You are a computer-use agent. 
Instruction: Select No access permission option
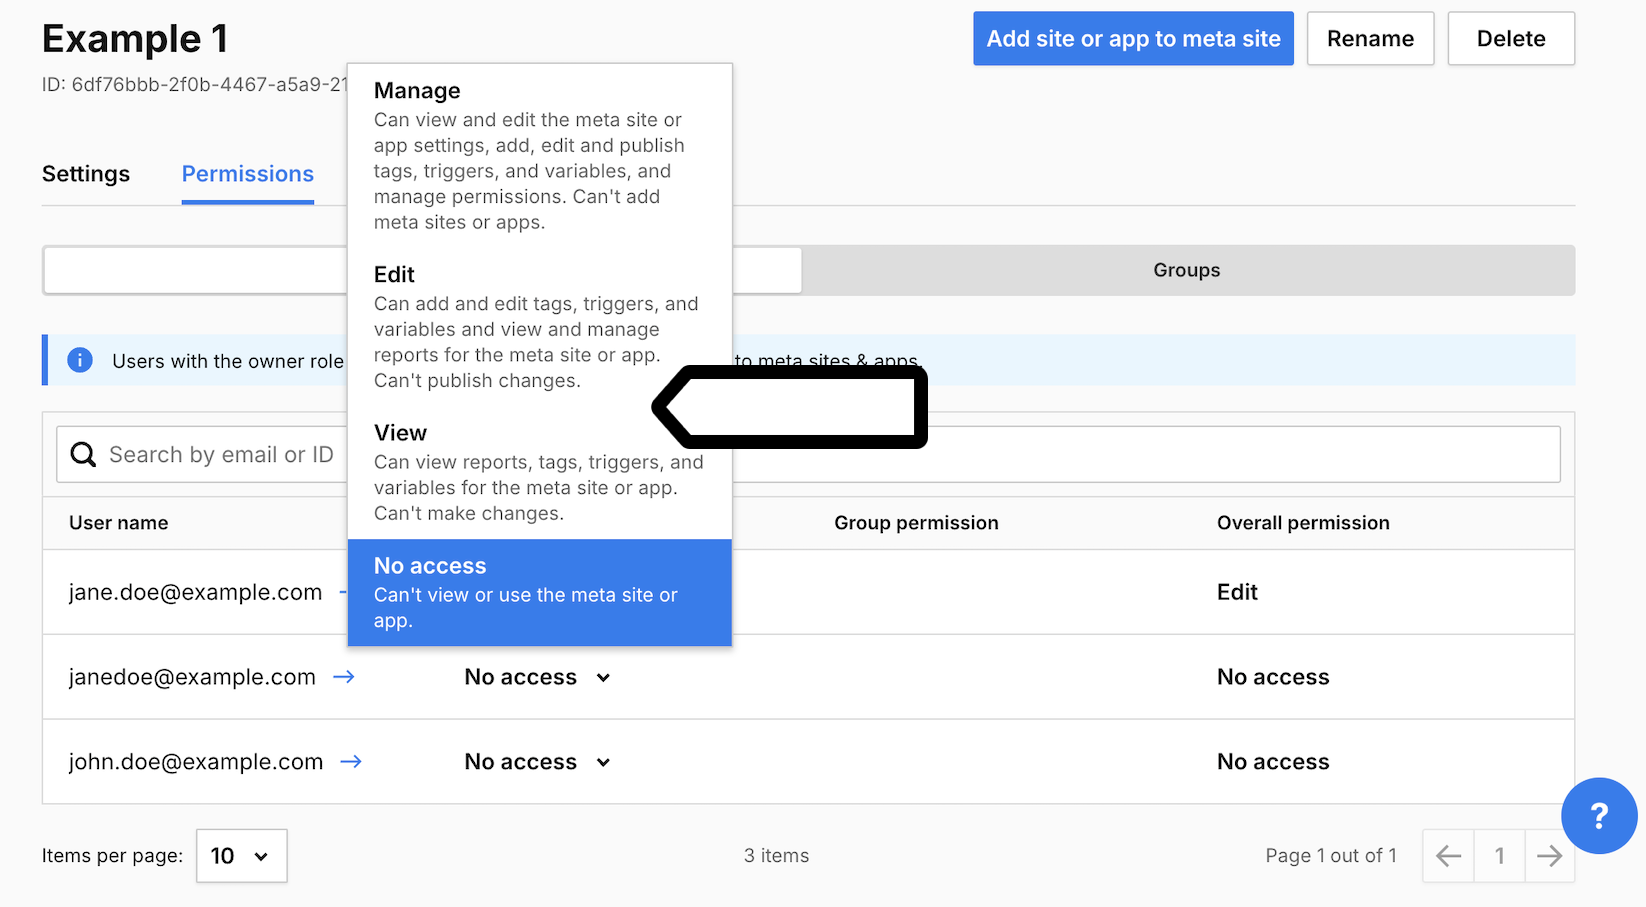(x=540, y=592)
